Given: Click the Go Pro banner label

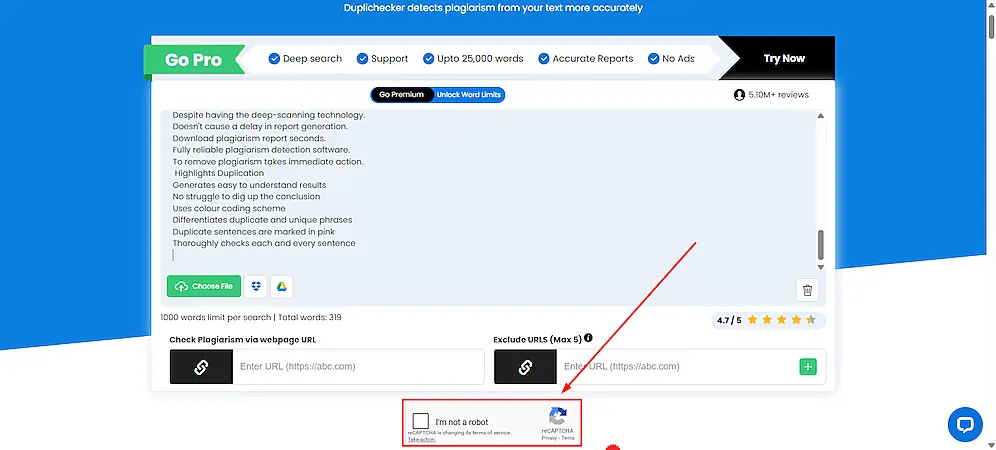Looking at the screenshot, I should tap(193, 60).
